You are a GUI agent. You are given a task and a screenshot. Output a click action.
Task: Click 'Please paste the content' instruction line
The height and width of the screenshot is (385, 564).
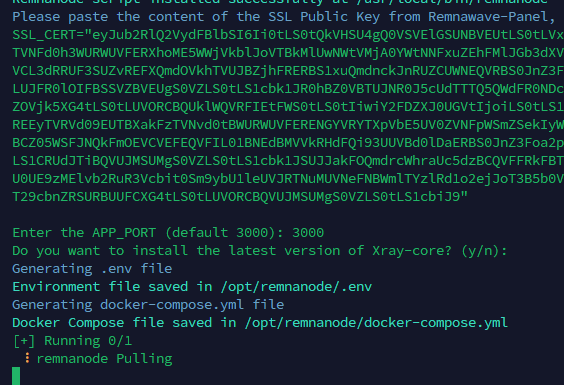tap(284, 17)
